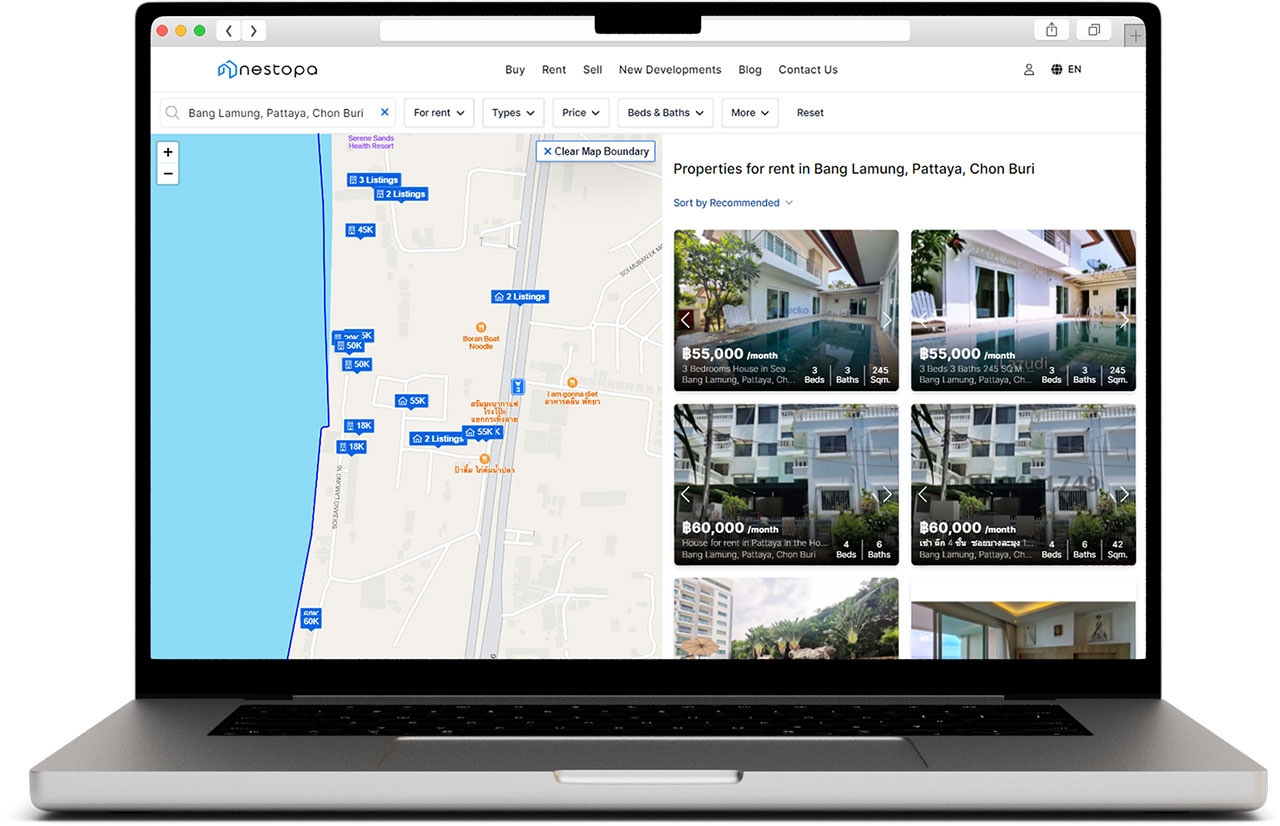Click the 3 Listings map marker
Viewport: 1280px width, 826px height.
(374, 180)
